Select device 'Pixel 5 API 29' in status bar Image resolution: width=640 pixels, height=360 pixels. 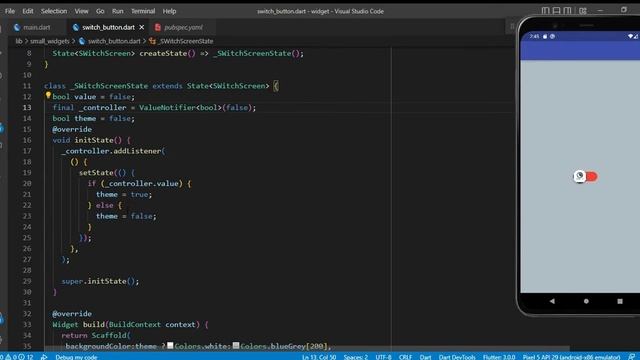571,357
